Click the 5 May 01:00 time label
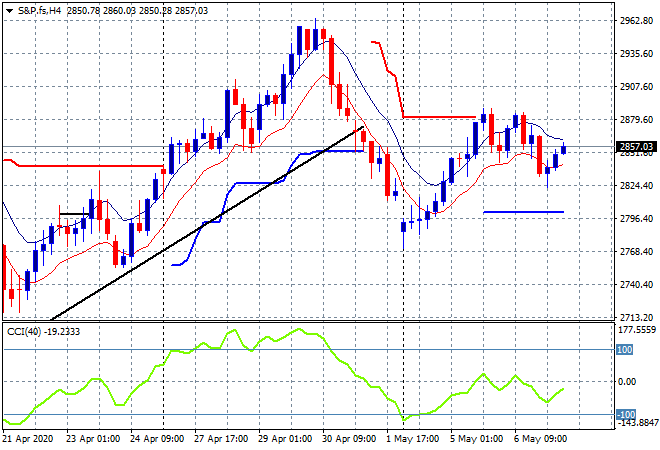Image resolution: width=660 pixels, height=450 pixels. [x=476, y=439]
